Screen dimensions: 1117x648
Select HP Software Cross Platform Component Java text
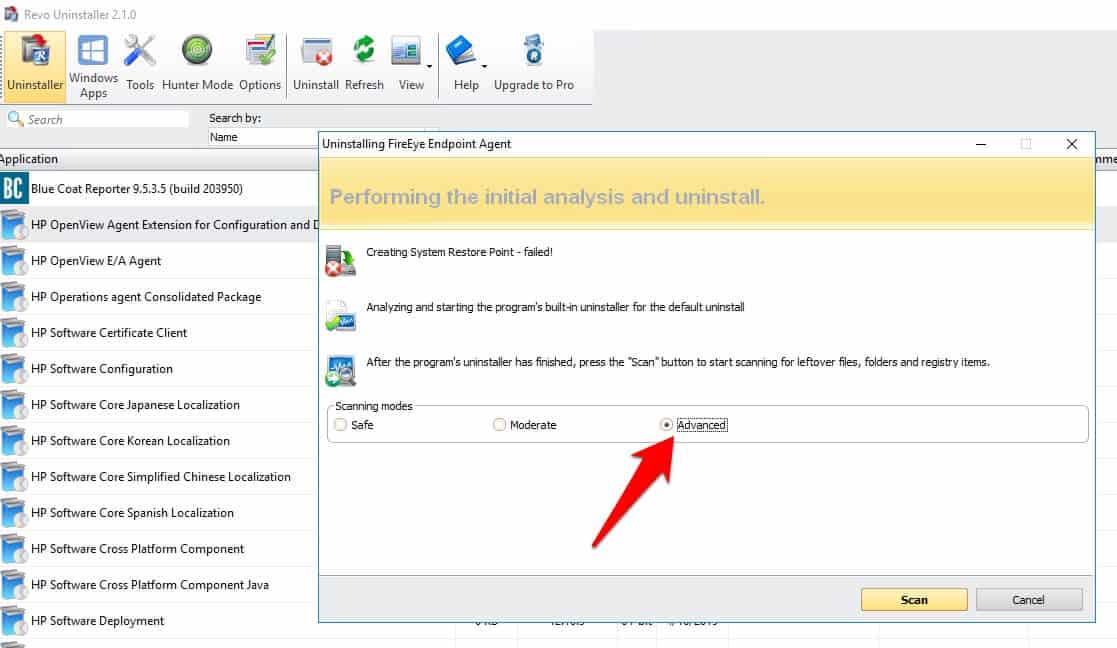pos(150,585)
